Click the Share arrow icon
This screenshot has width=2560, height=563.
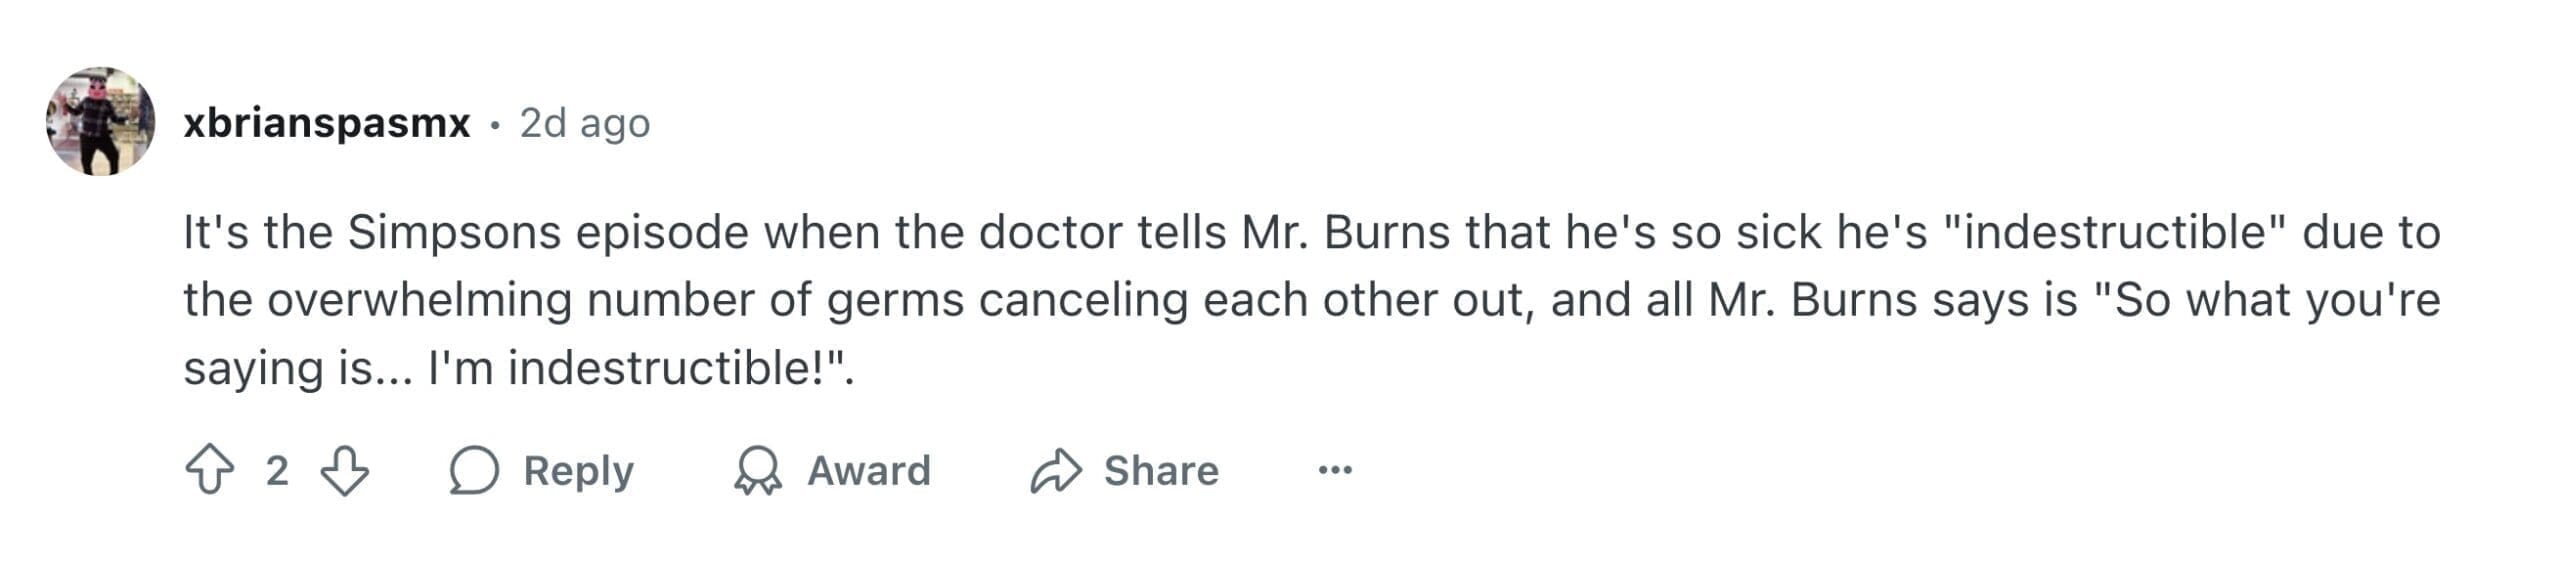(x=1056, y=470)
